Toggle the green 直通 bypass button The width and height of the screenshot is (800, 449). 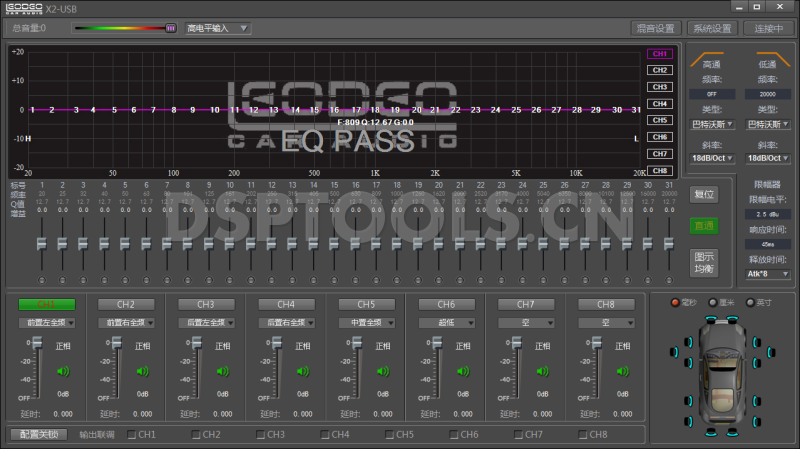click(x=704, y=226)
